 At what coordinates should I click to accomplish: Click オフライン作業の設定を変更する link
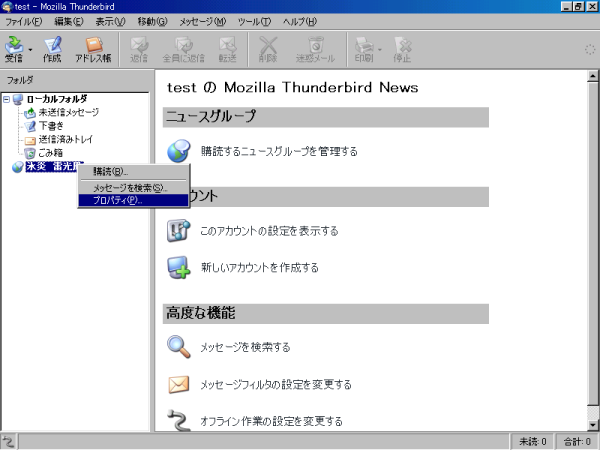[x=271, y=421]
